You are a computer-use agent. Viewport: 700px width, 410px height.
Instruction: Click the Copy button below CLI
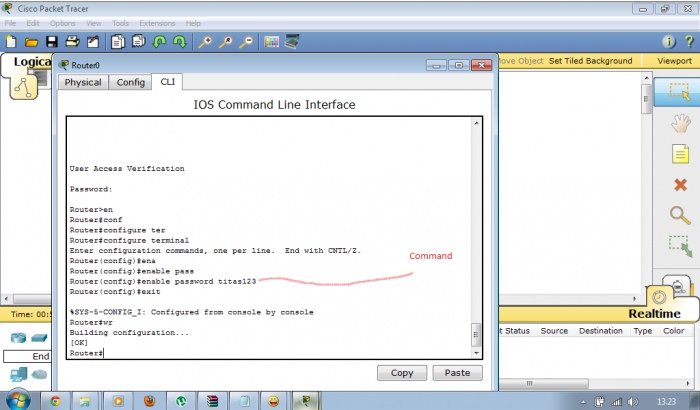[402, 373]
